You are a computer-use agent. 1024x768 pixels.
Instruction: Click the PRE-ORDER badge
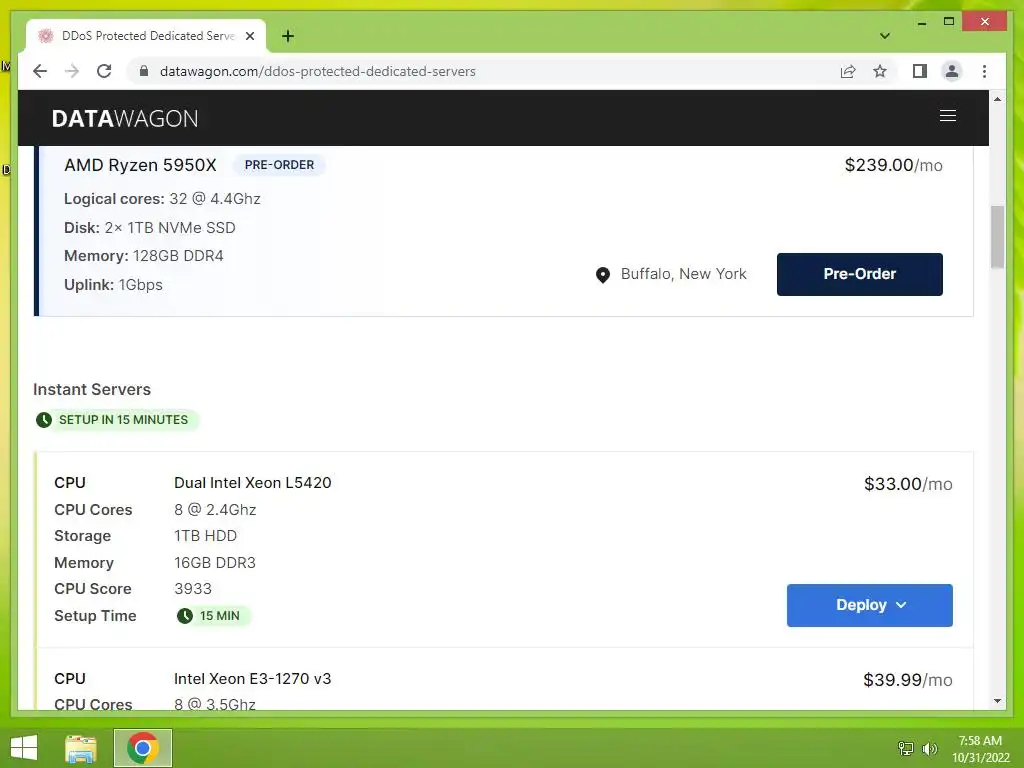(x=280, y=165)
